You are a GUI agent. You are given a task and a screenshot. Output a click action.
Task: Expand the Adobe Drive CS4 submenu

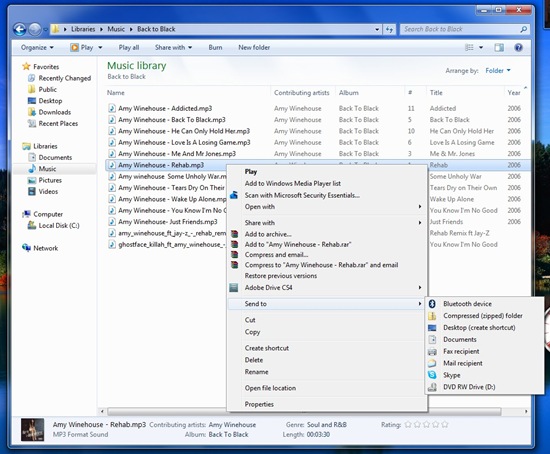tap(420, 287)
